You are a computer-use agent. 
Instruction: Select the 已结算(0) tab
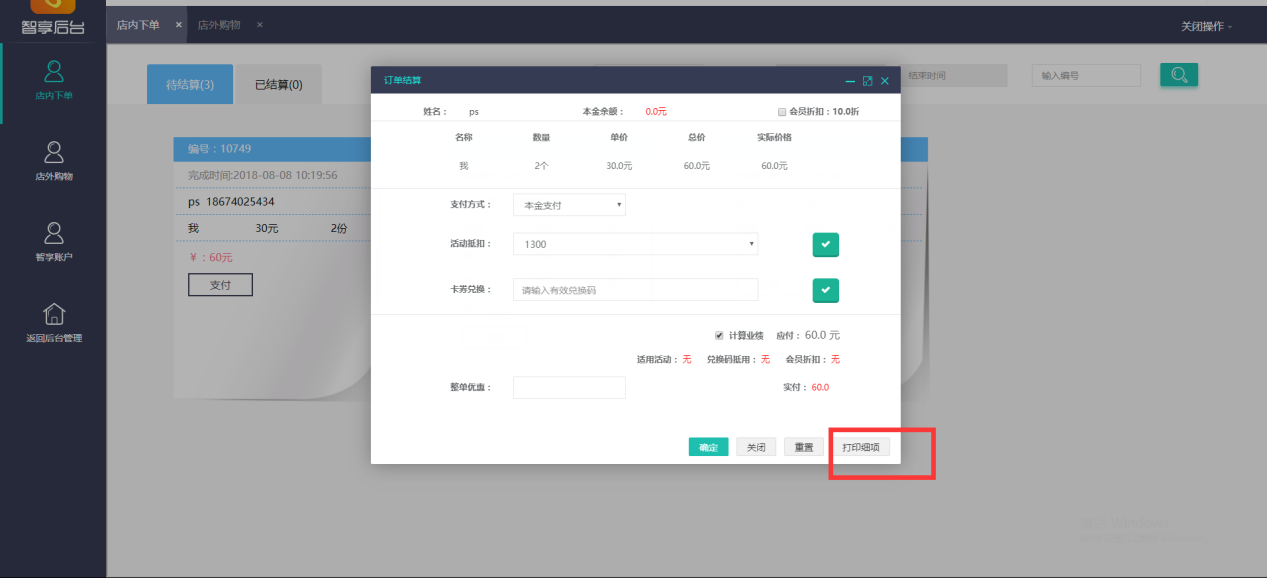click(x=279, y=85)
